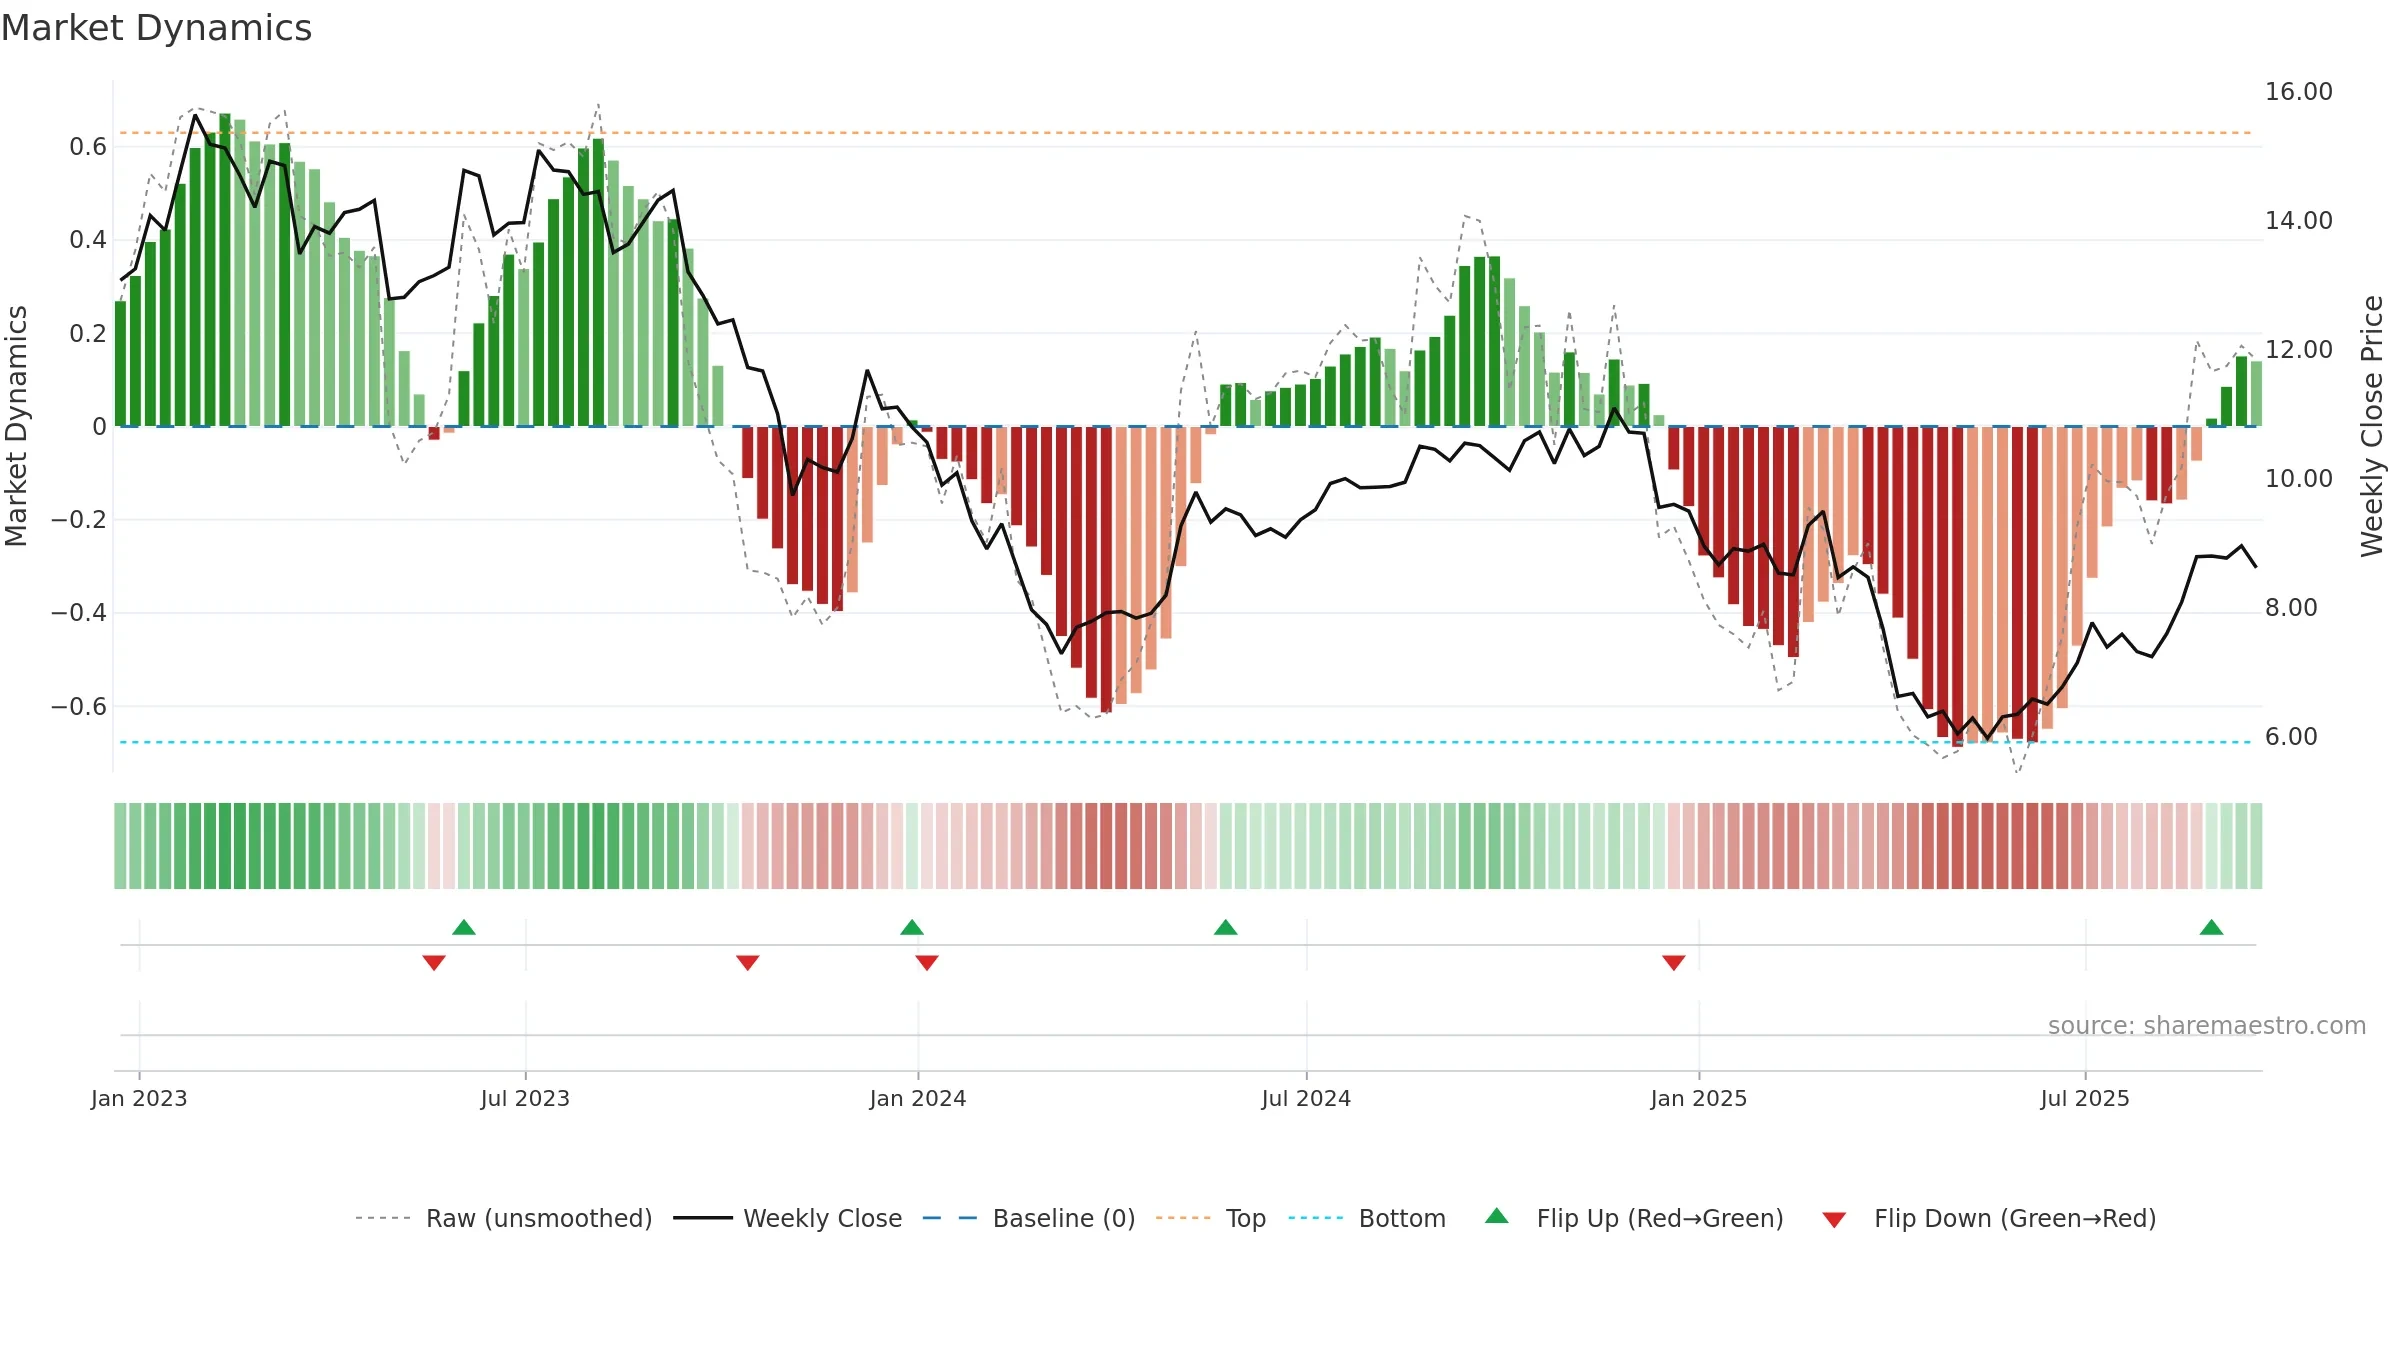Click the source: sharemaestro.com text

pyautogui.click(x=2207, y=1025)
